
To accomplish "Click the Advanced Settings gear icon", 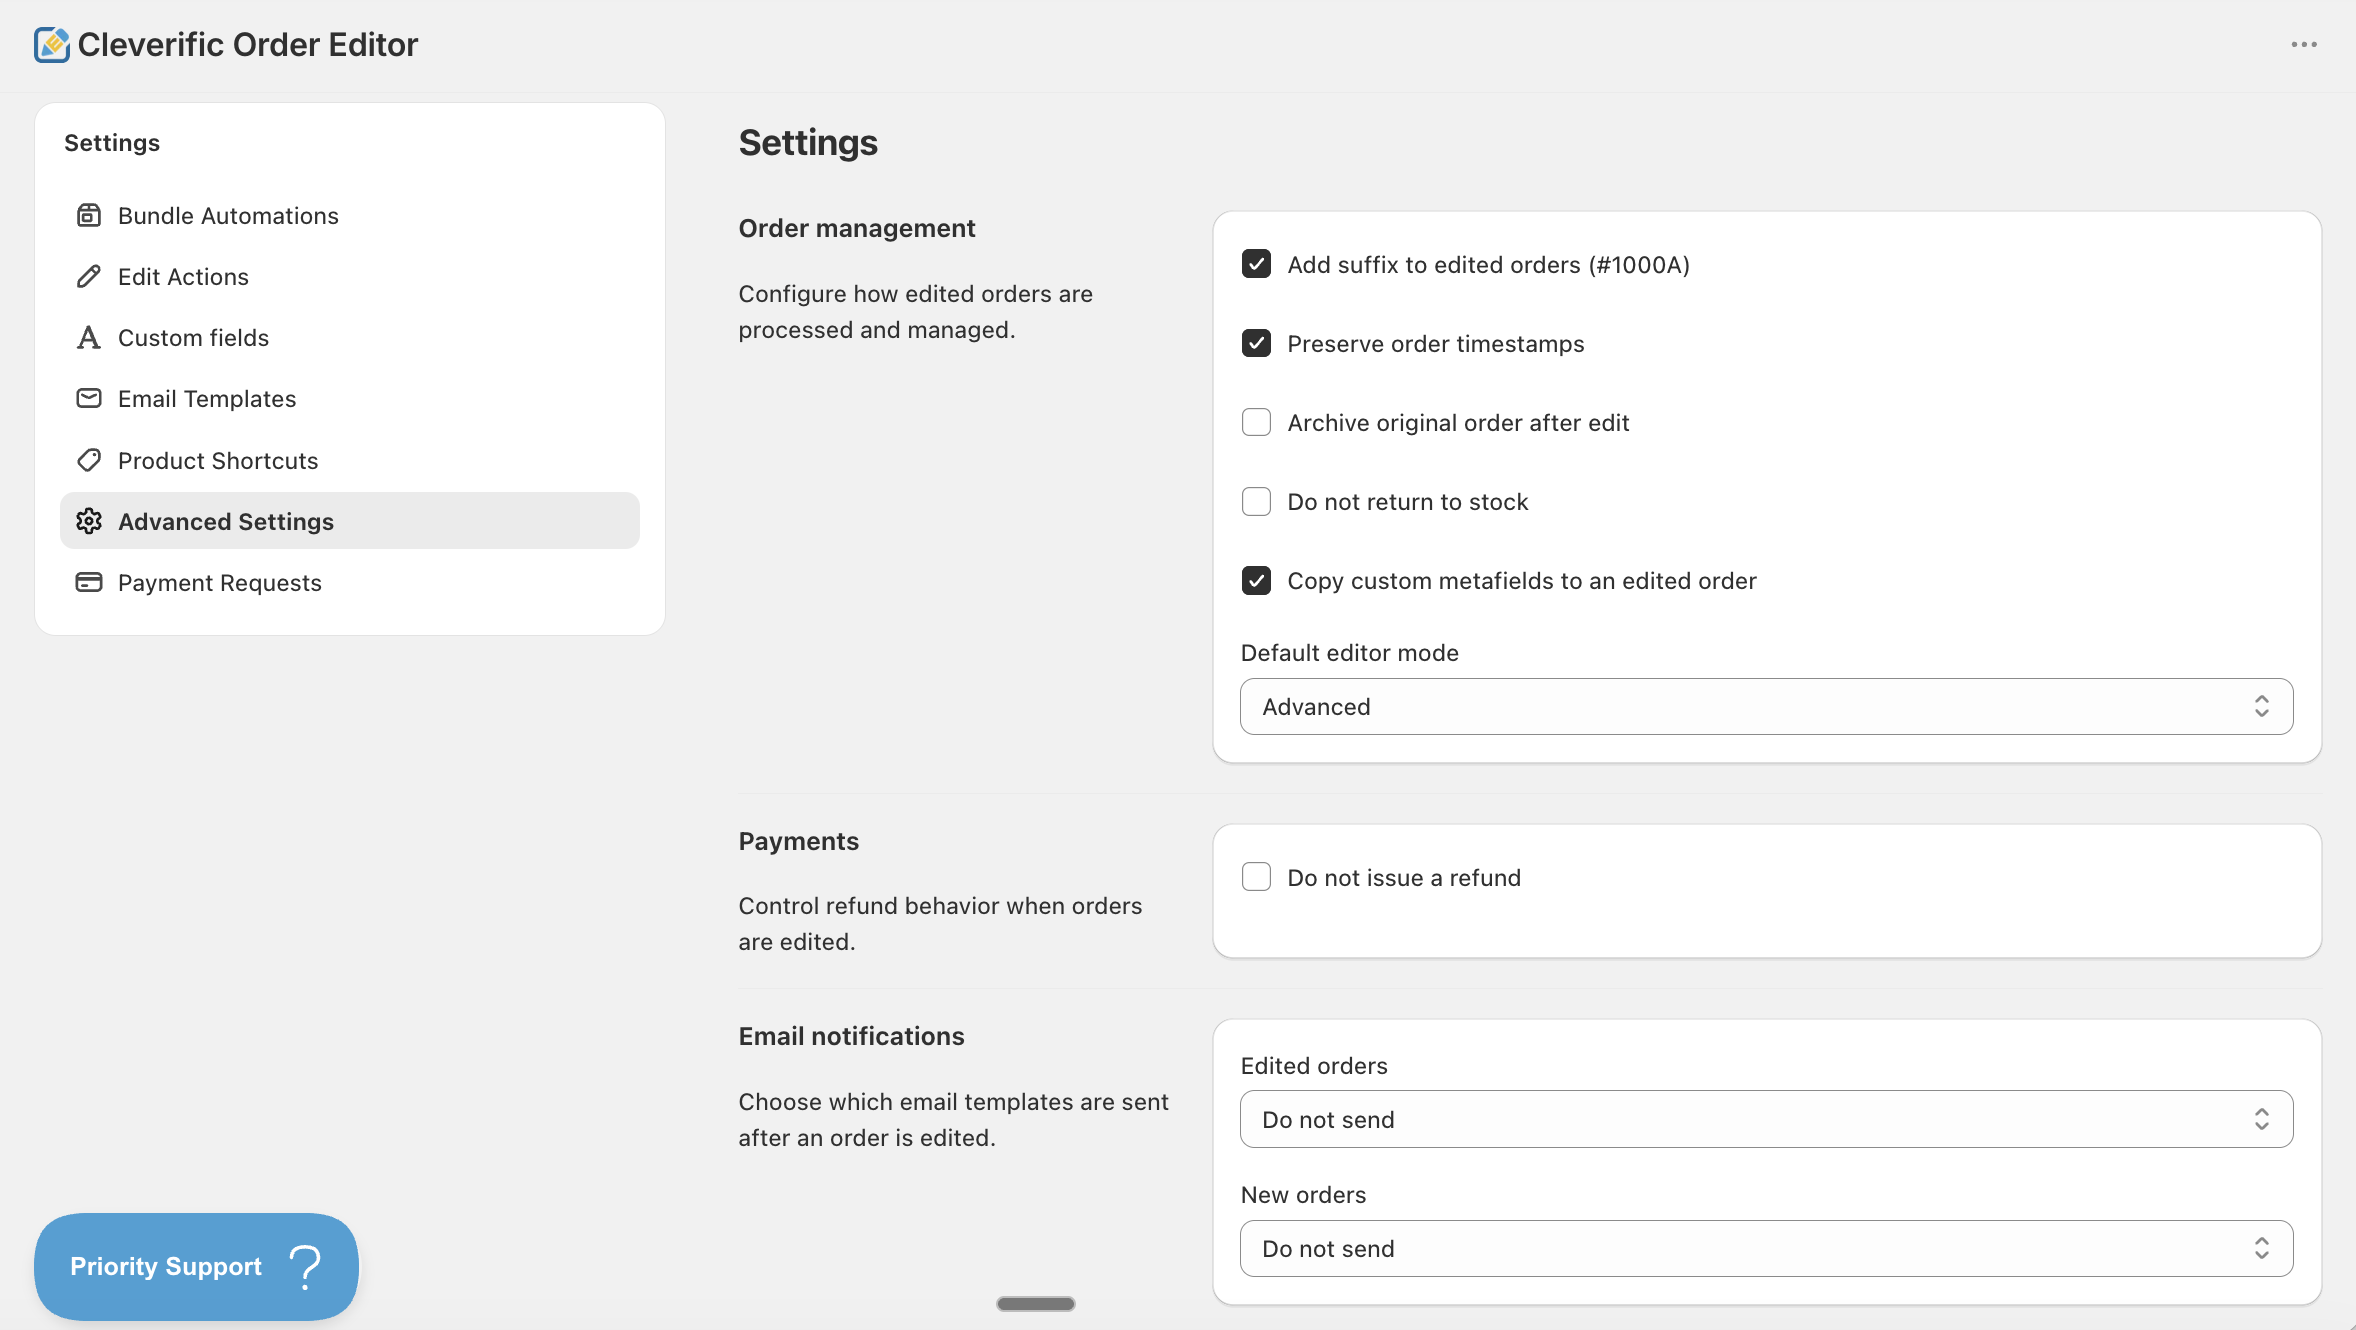I will (89, 521).
